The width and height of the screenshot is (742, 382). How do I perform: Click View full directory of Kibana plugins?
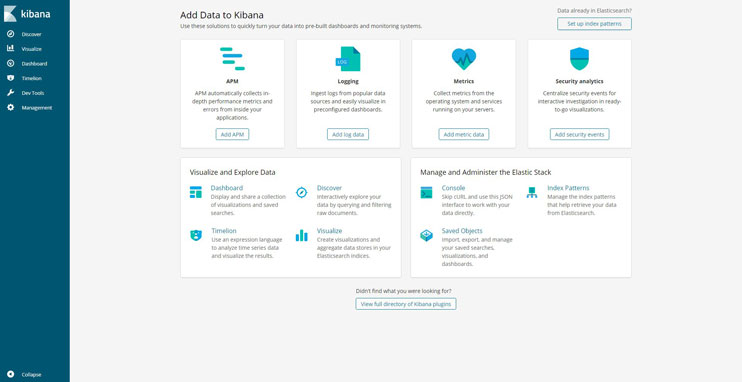click(x=406, y=304)
